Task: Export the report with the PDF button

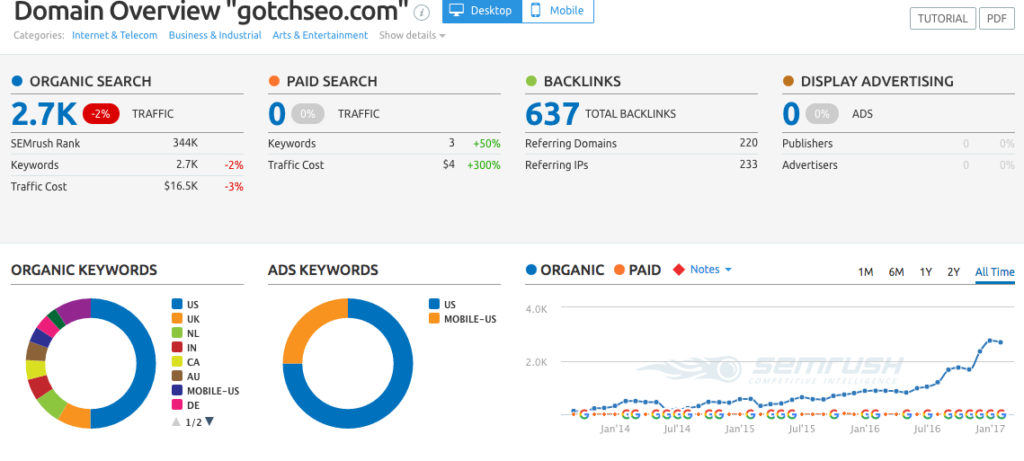Action: click(x=997, y=18)
